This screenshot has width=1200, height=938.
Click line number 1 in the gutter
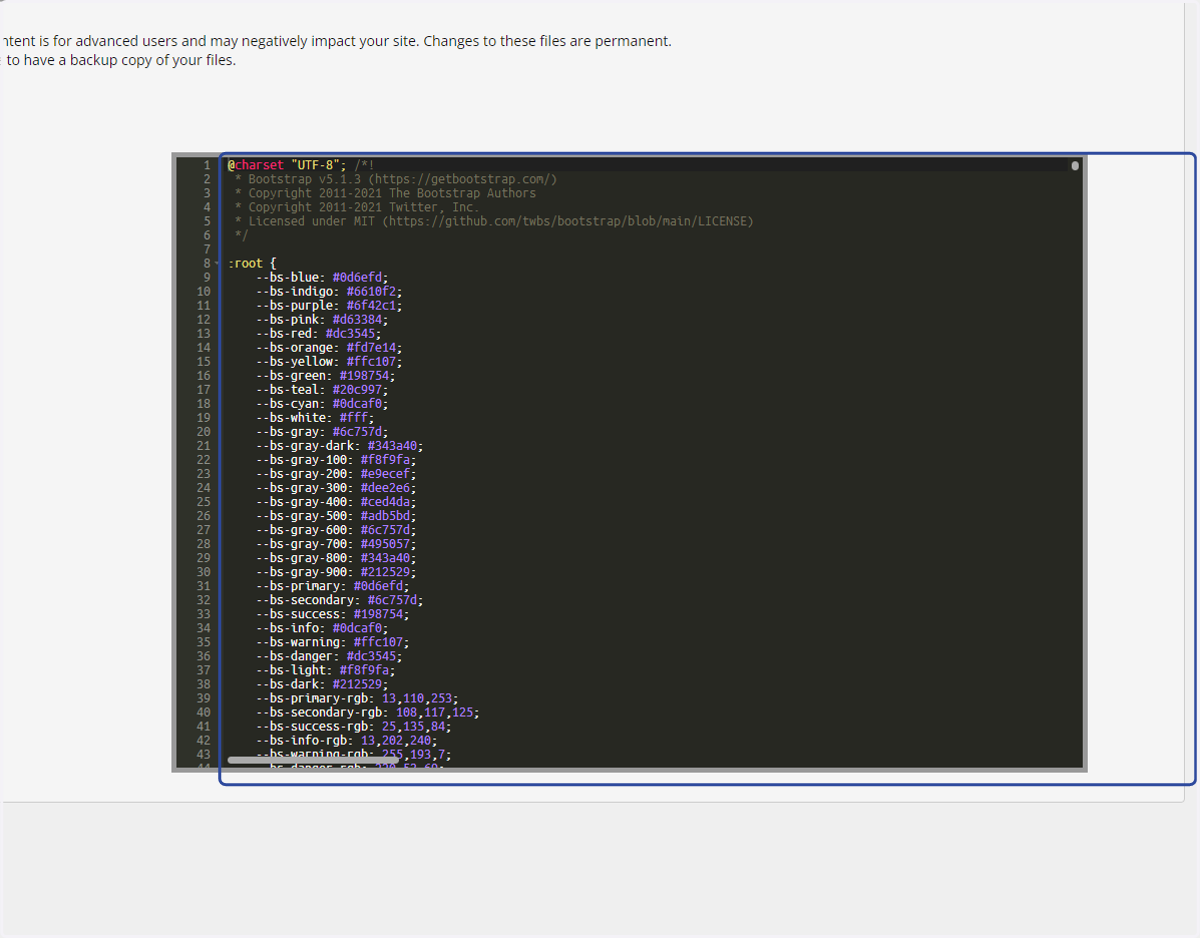(206, 165)
